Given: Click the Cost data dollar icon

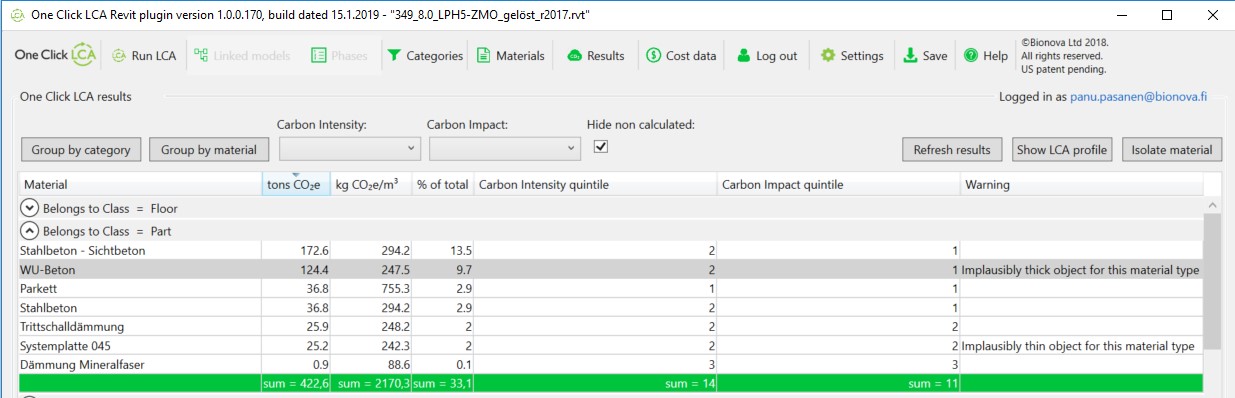Looking at the screenshot, I should pos(653,56).
